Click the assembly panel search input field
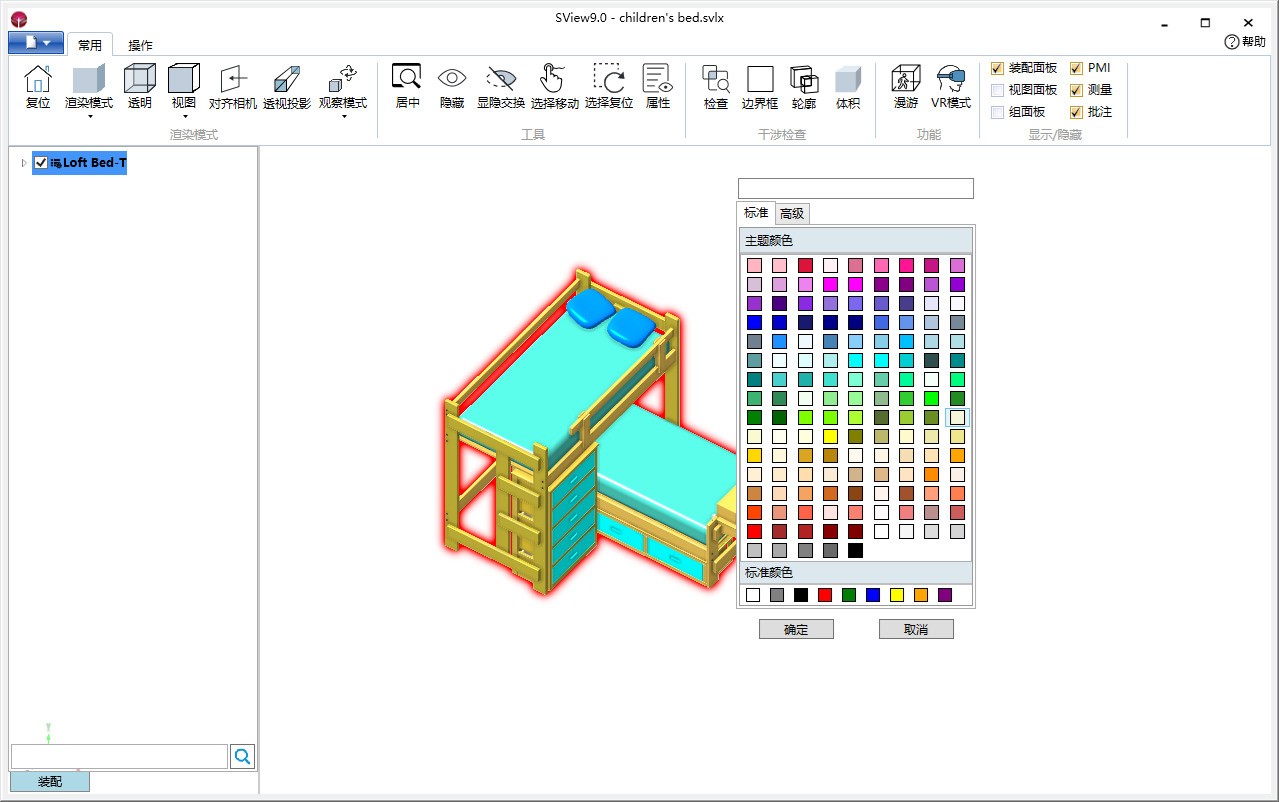1279x802 pixels. coord(119,757)
